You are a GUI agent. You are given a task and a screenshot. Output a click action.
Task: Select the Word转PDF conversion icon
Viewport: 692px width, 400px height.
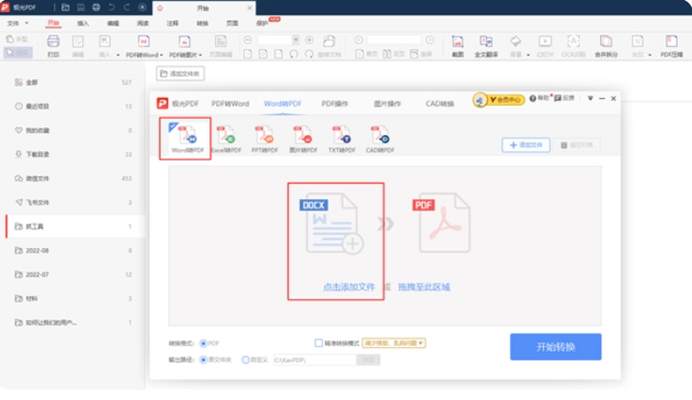click(x=186, y=135)
